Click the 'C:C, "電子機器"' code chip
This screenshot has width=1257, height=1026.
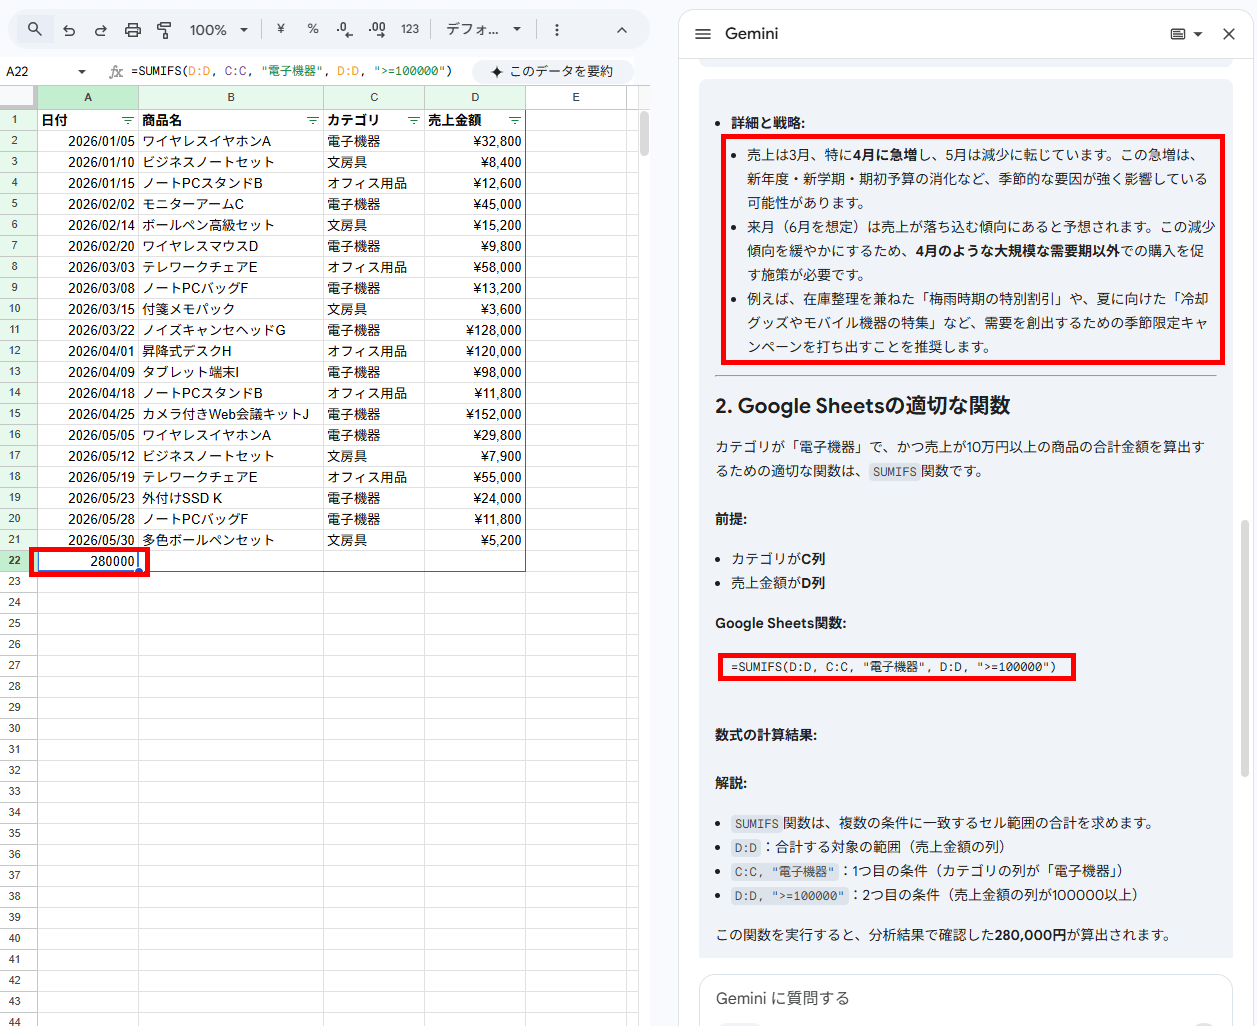tap(784, 872)
